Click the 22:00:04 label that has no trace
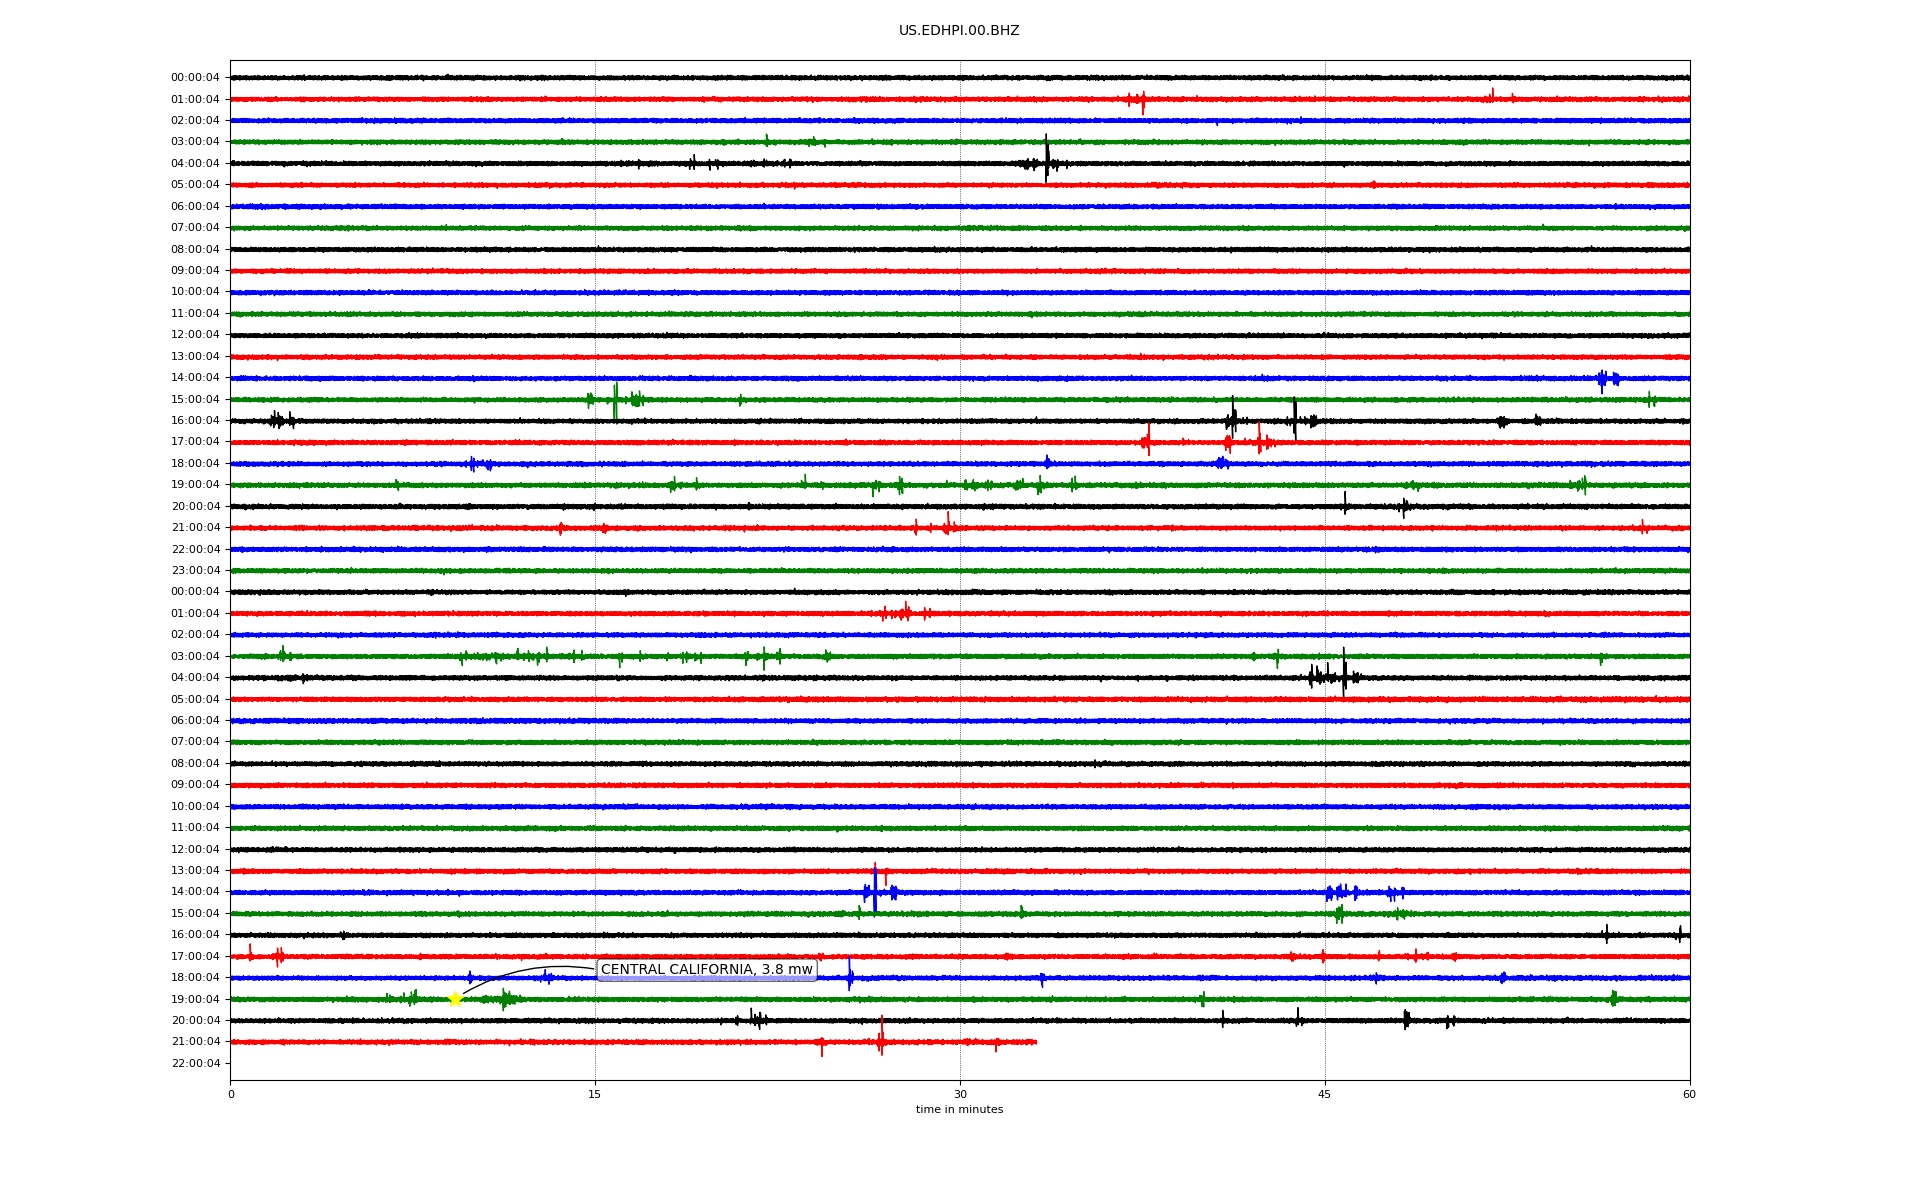1920x1200 pixels. [195, 1064]
